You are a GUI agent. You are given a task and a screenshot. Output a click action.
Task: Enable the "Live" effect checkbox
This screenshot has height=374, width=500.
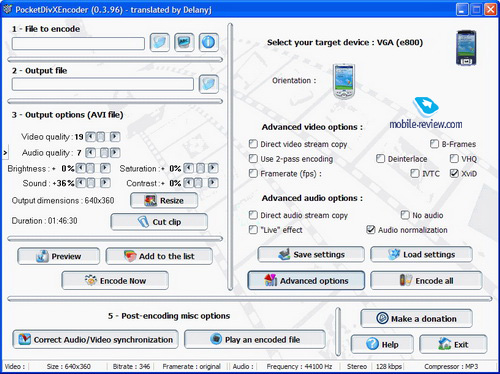point(253,230)
